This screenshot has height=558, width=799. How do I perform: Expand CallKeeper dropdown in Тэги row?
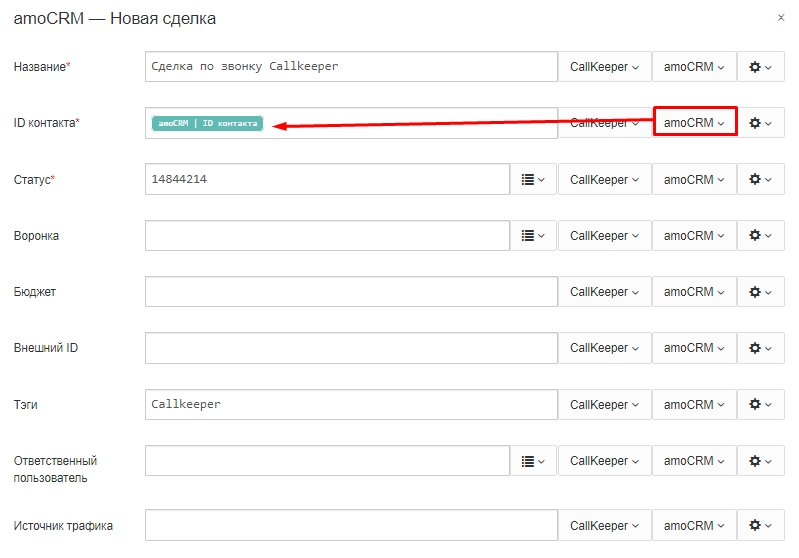(x=605, y=405)
